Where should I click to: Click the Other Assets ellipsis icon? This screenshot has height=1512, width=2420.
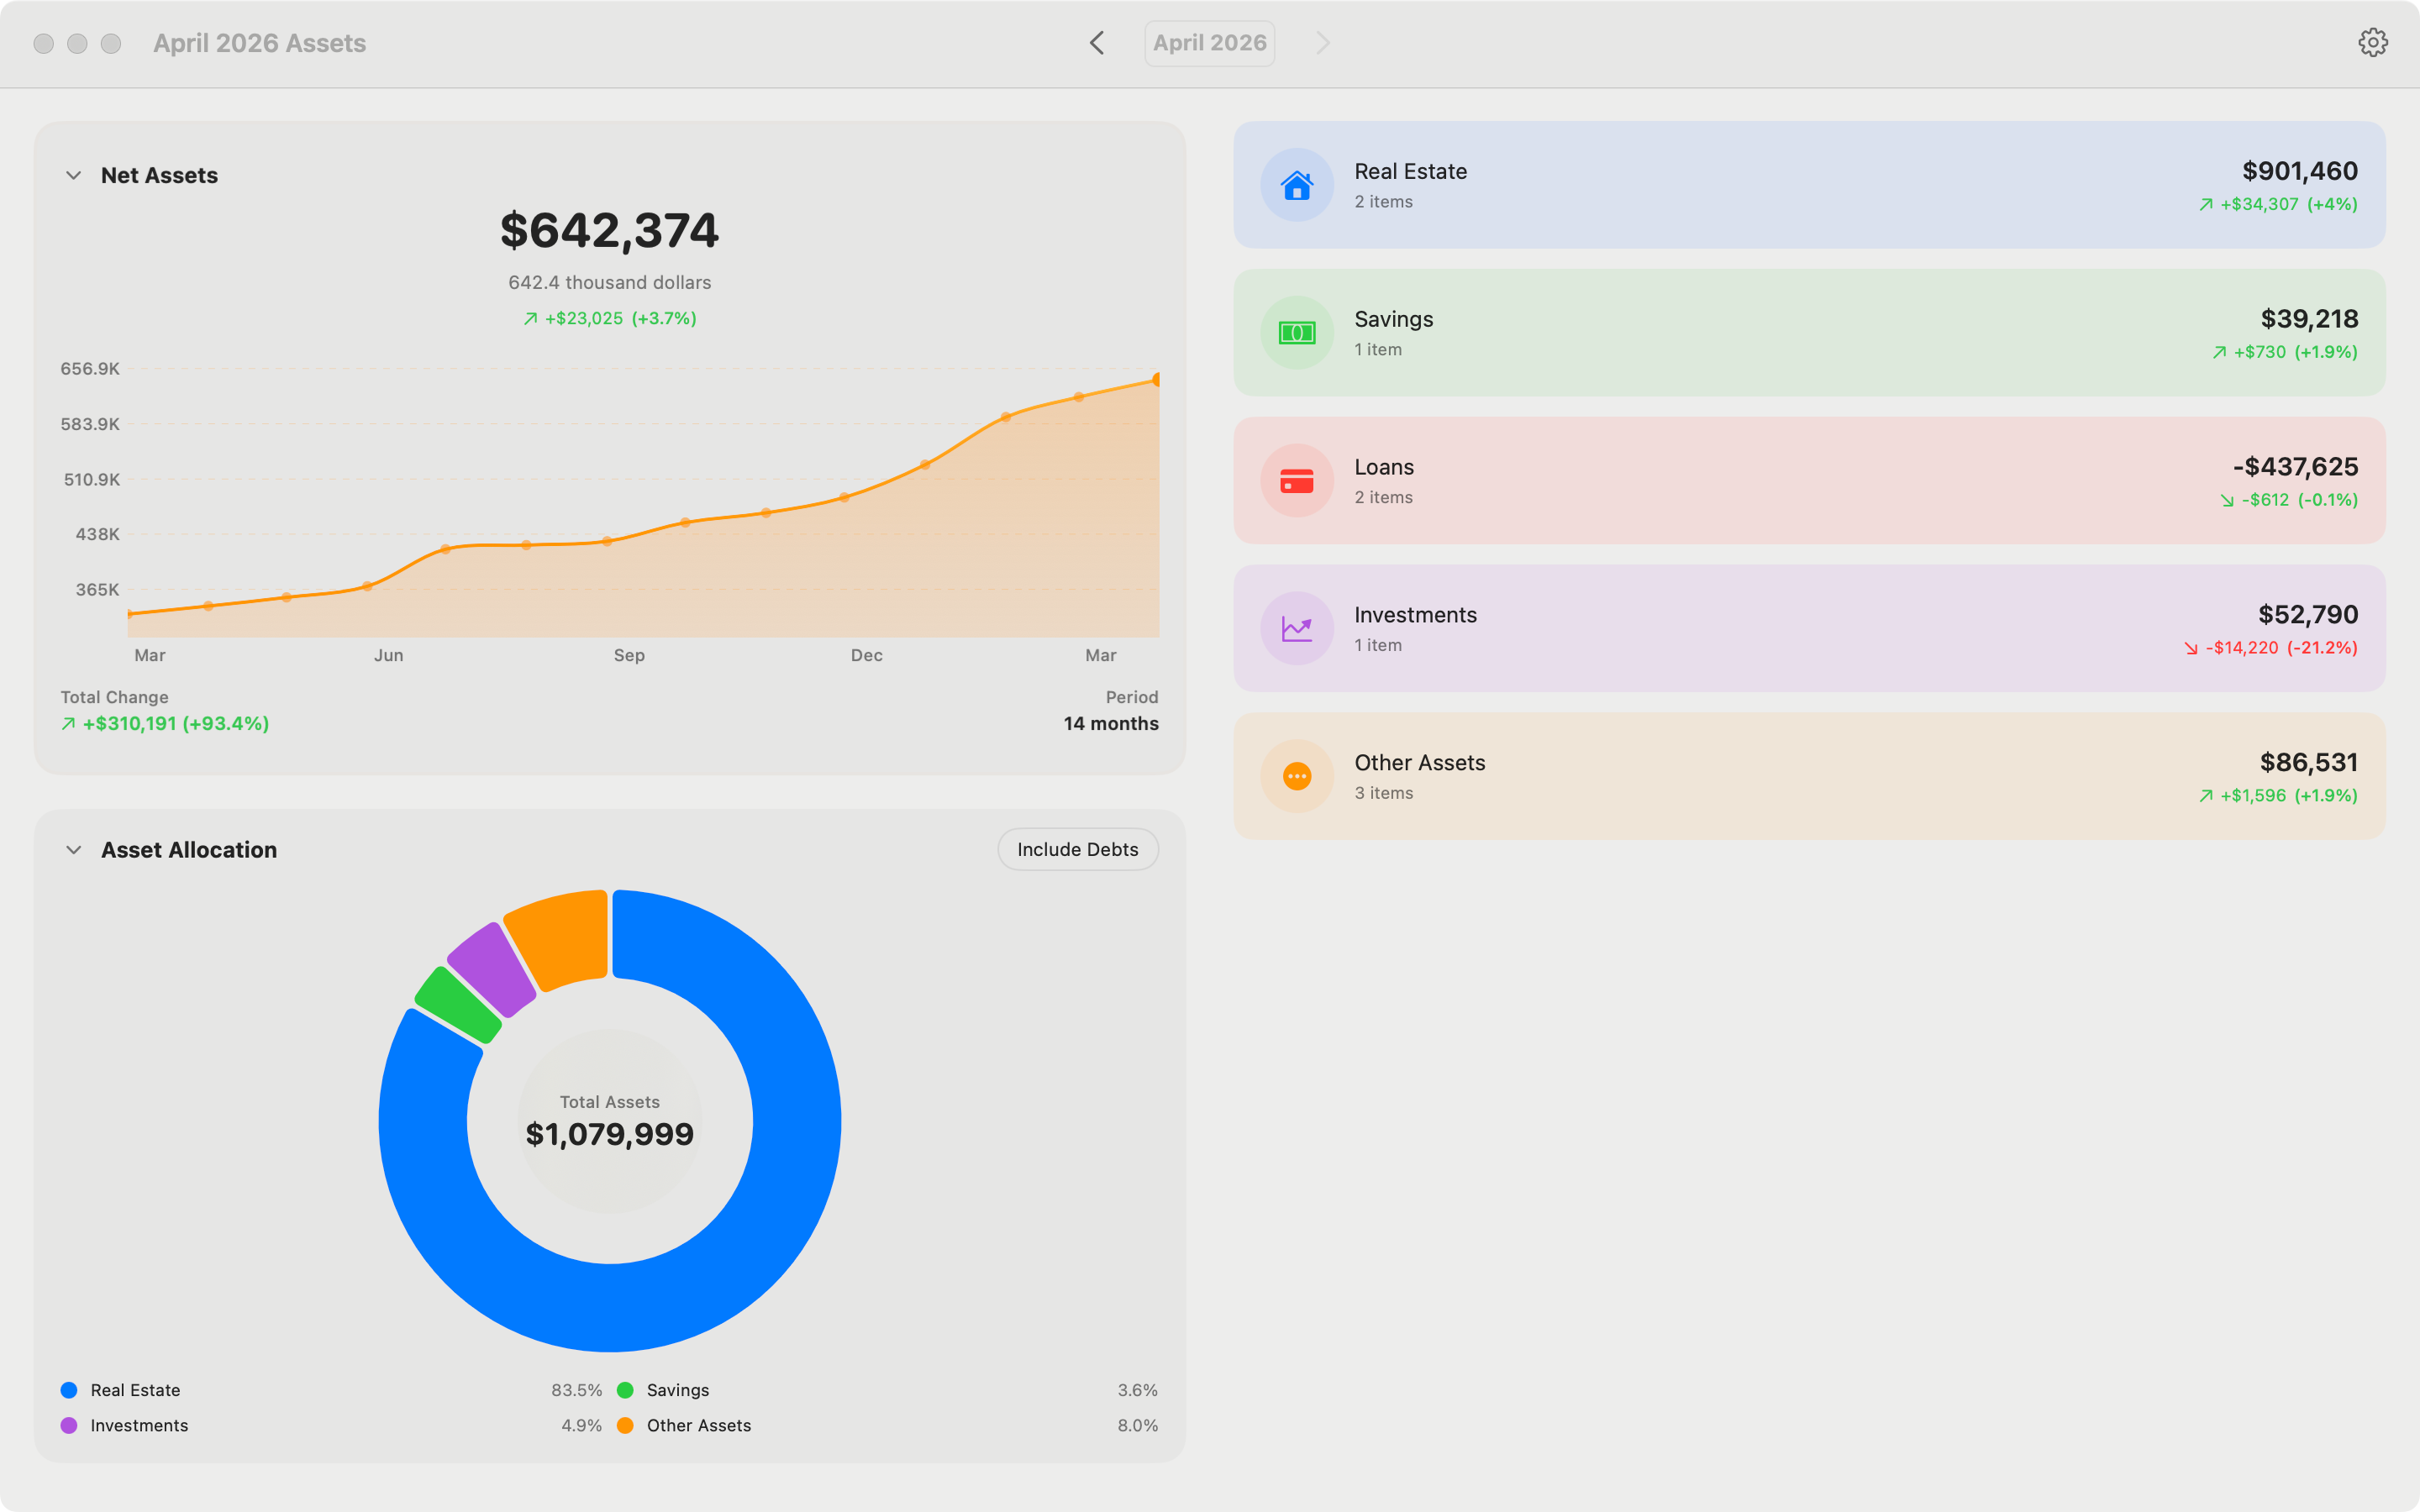click(1297, 776)
